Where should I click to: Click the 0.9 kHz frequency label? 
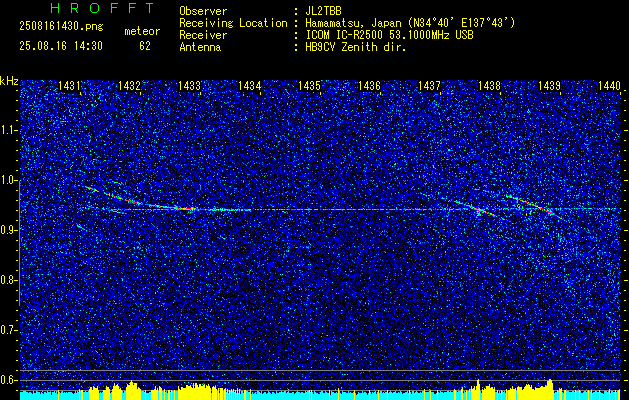pyautogui.click(x=8, y=230)
